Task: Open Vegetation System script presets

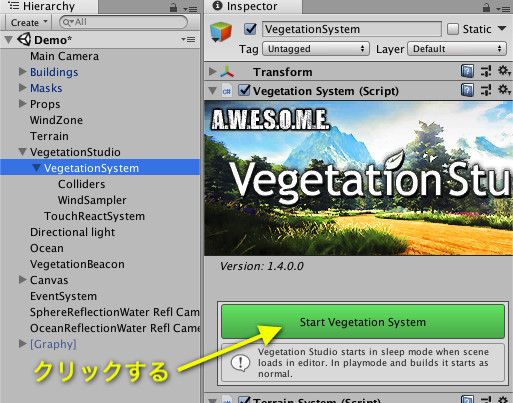Action: 486,90
